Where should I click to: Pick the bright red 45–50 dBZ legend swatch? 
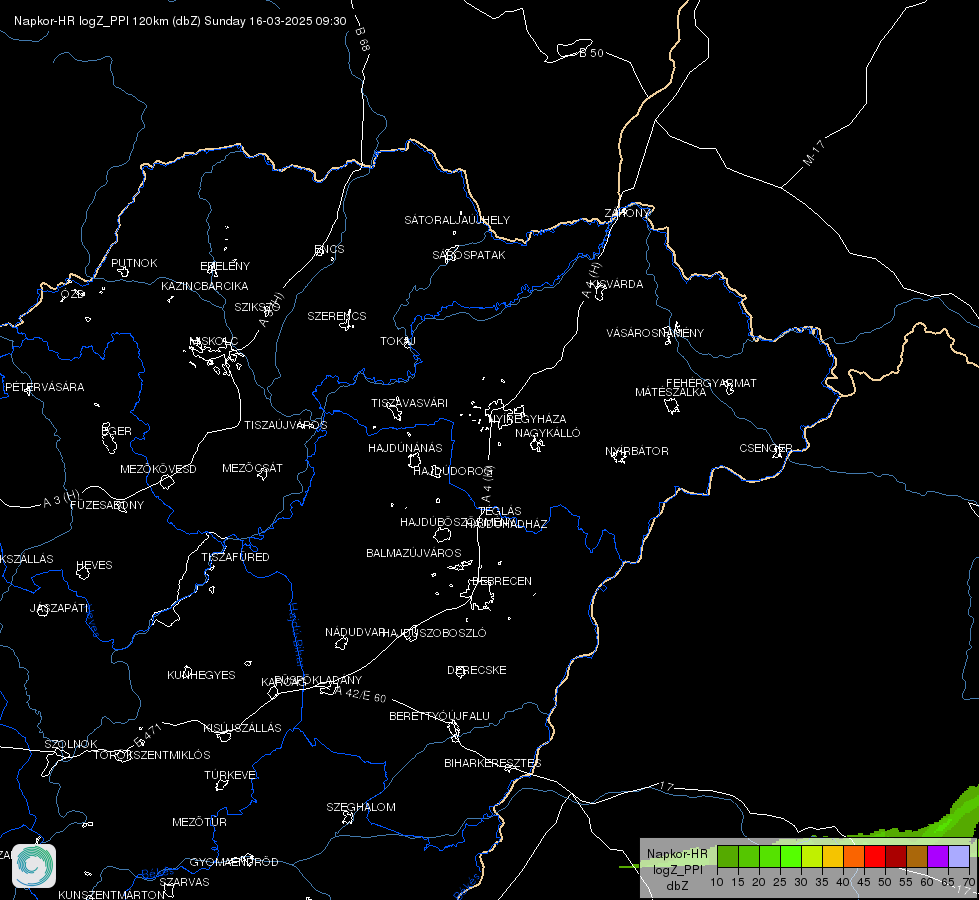[875, 857]
